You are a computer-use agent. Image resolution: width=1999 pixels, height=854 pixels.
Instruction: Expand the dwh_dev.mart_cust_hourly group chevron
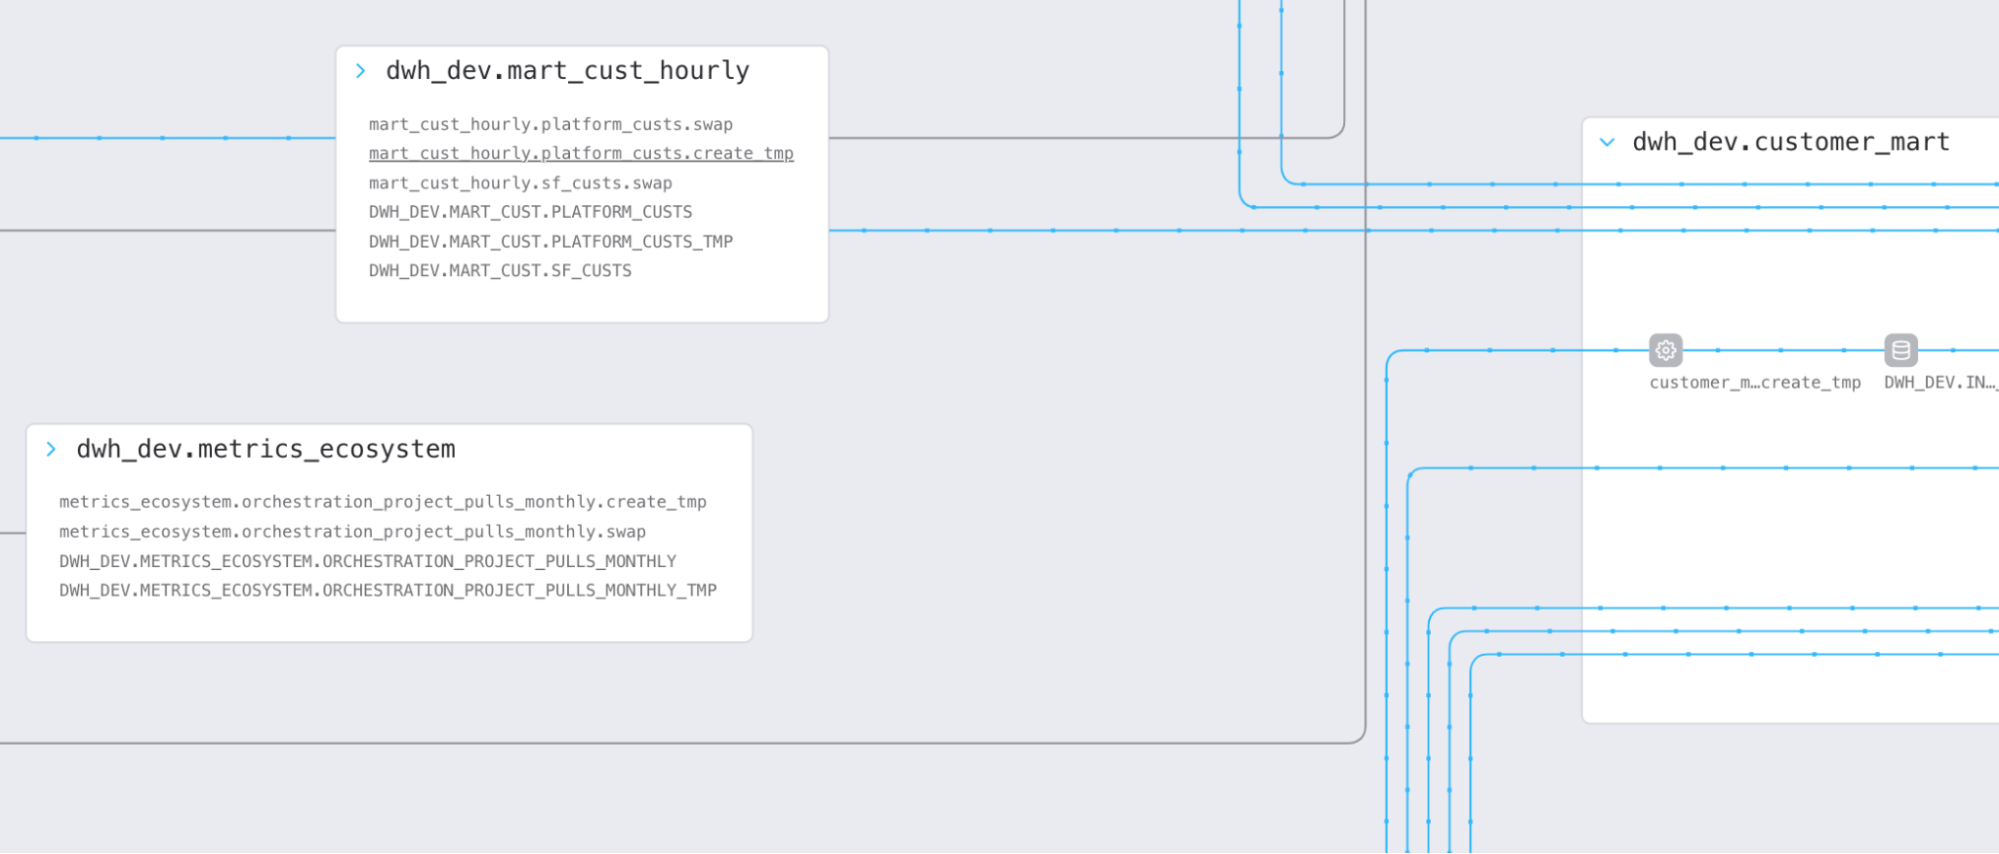click(x=361, y=71)
